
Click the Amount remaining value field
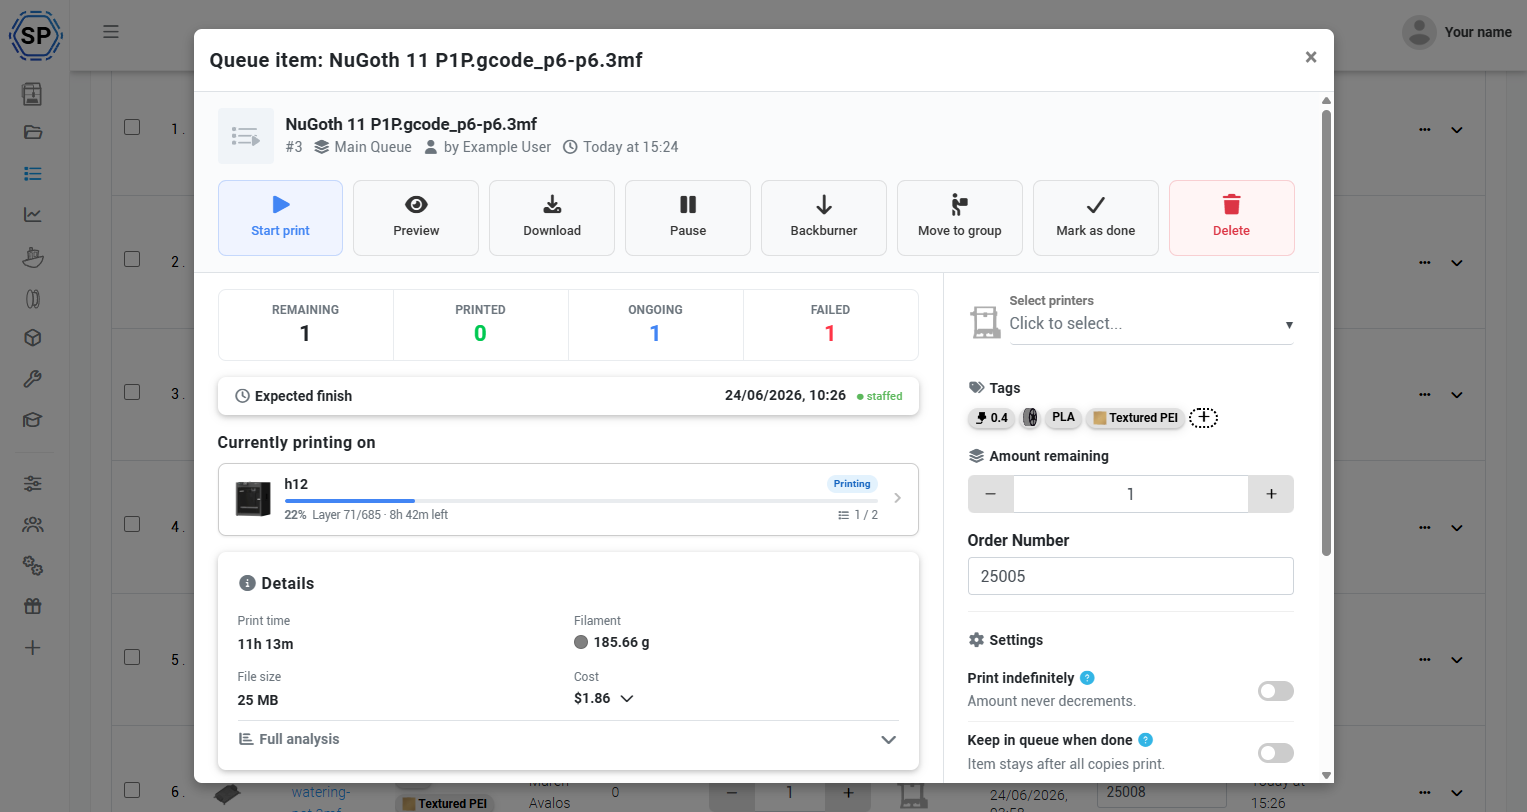1131,494
